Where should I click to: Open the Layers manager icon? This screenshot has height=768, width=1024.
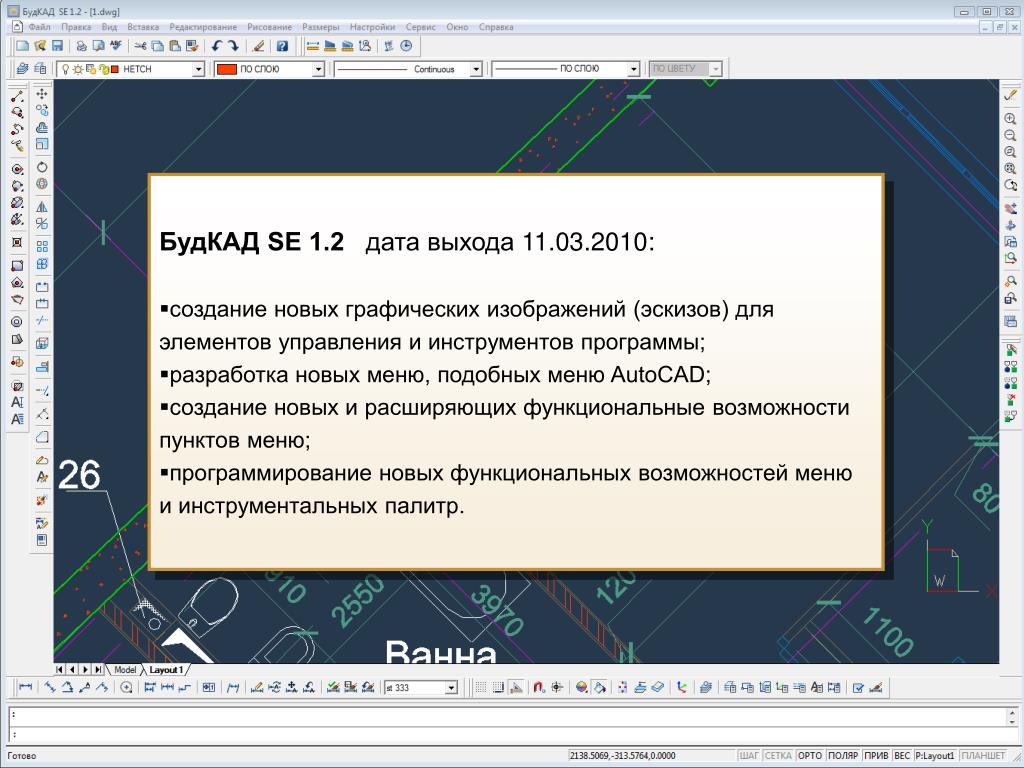tap(23, 69)
